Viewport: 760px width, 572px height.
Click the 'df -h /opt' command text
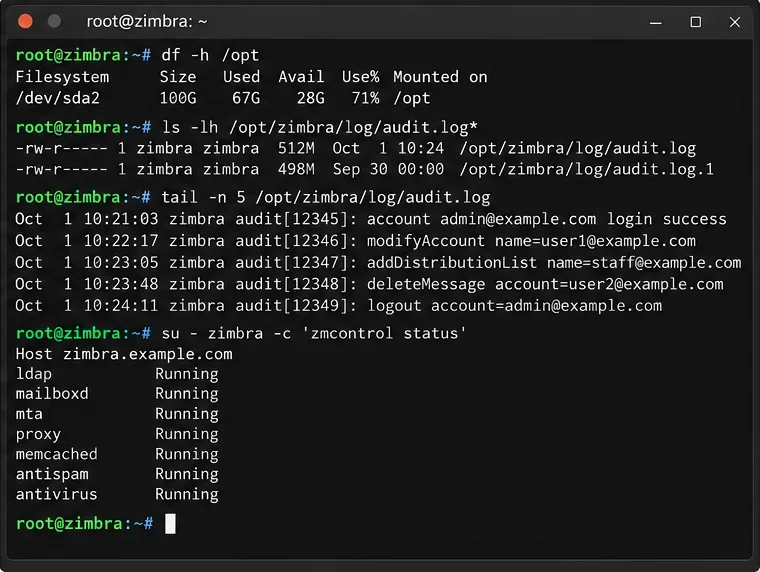[x=210, y=55]
